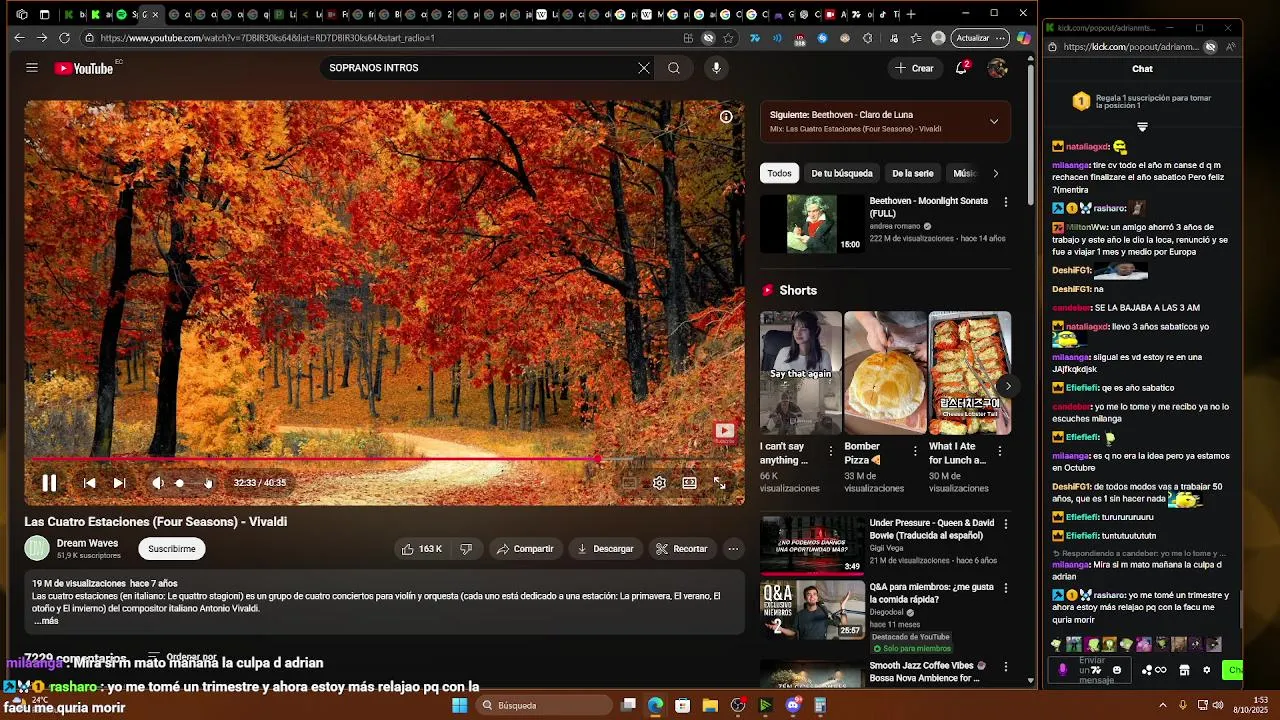
Task: Skip to the previous video
Action: 89,483
